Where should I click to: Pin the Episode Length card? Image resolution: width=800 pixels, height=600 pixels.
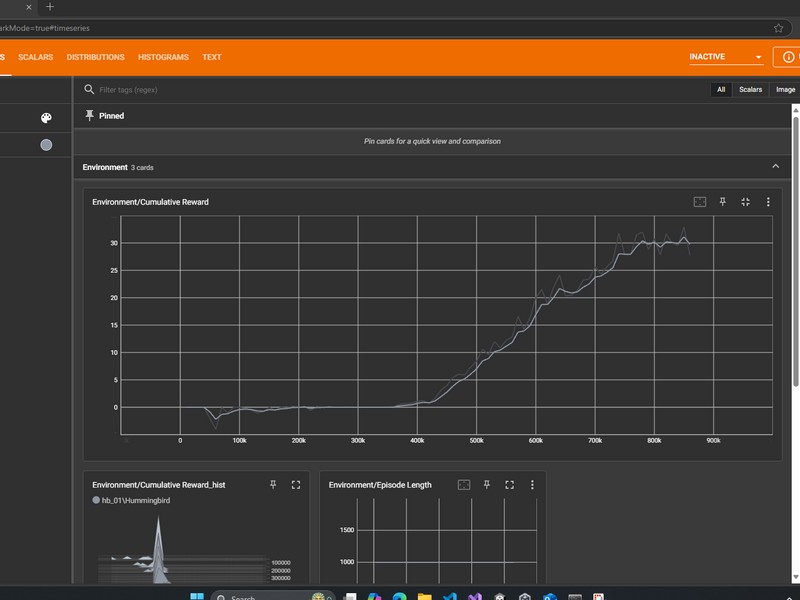tap(487, 485)
